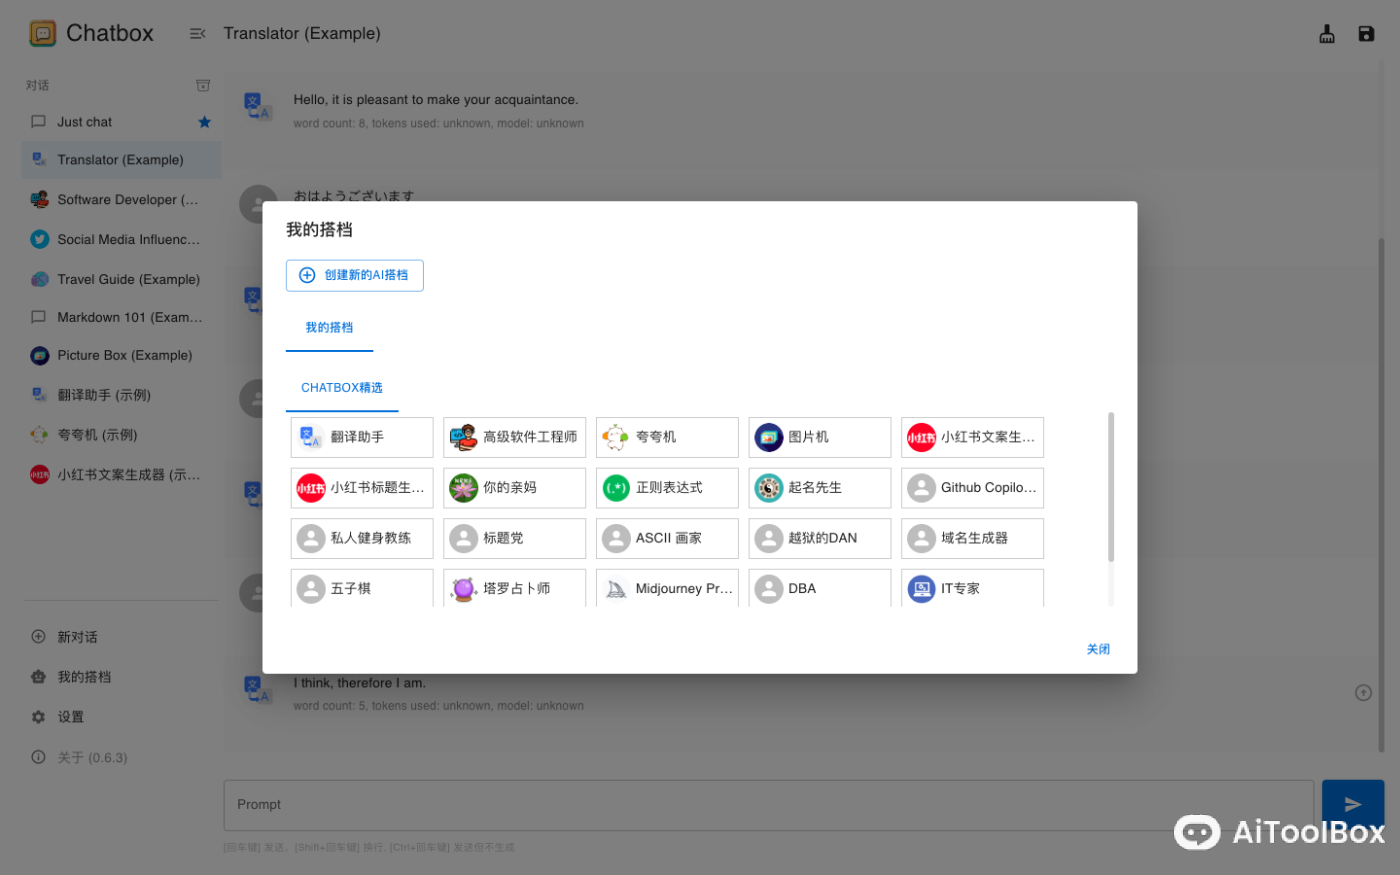Toggle the star next to Just chat

(204, 121)
